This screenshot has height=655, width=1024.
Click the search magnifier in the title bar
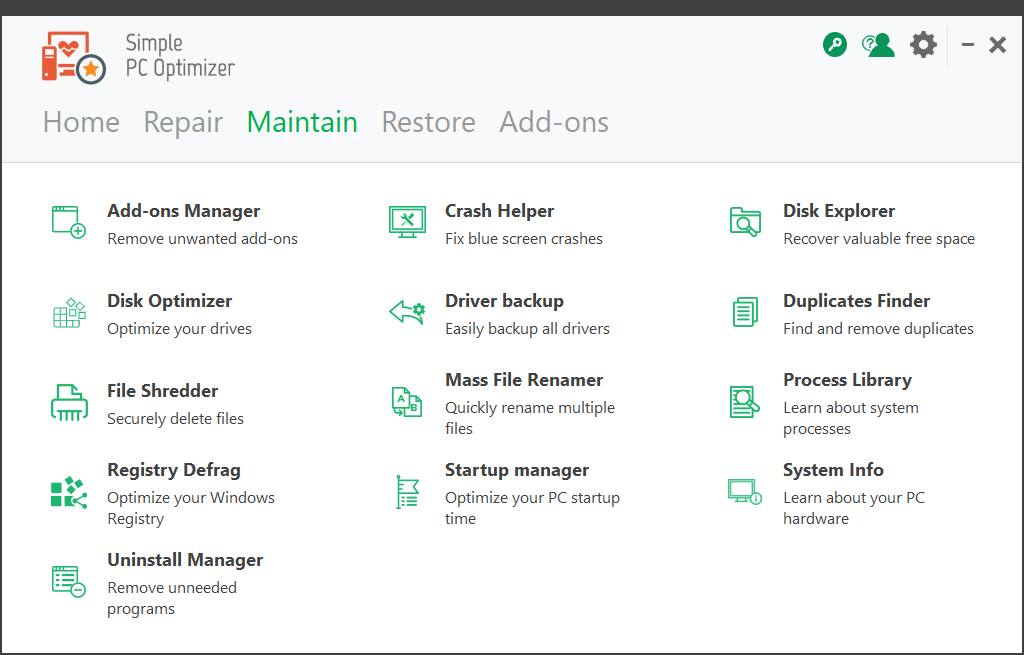[x=834, y=44]
